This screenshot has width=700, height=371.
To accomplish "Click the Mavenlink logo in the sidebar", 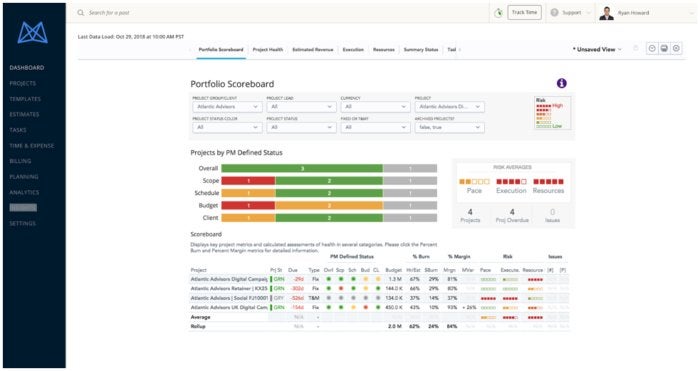I will point(33,33).
